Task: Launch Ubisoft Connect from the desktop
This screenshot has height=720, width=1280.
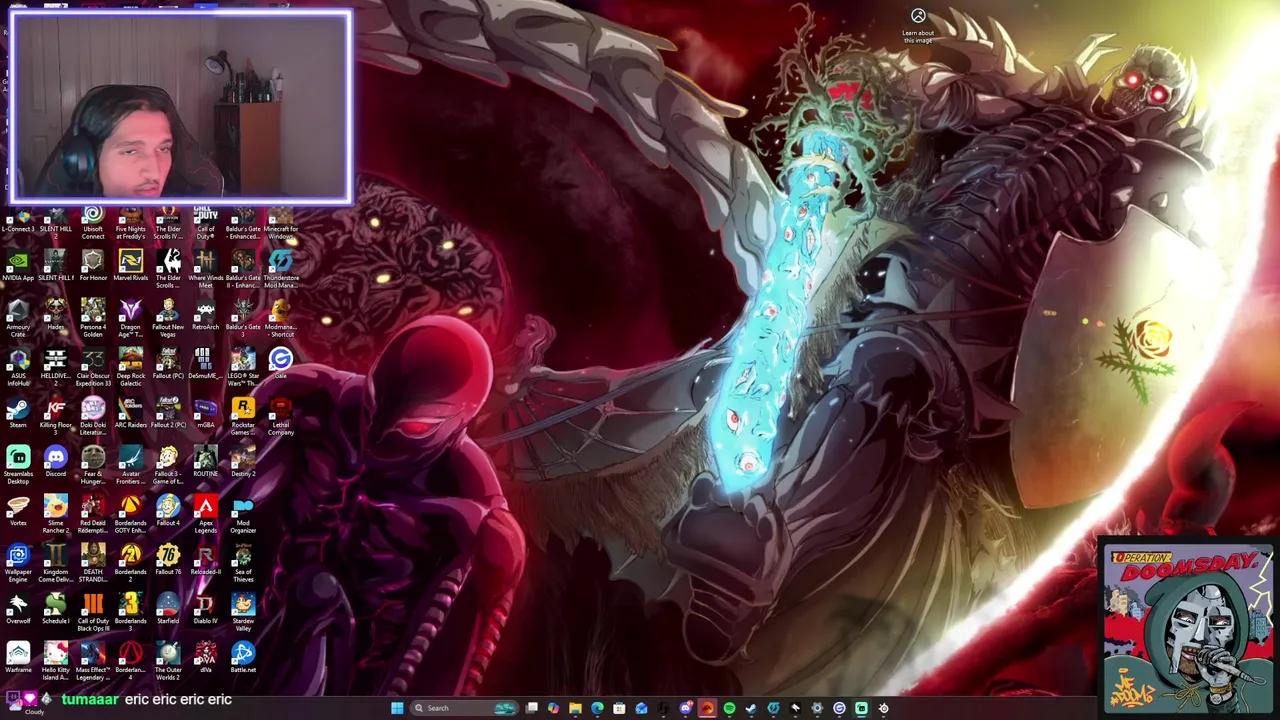Action: point(93,223)
